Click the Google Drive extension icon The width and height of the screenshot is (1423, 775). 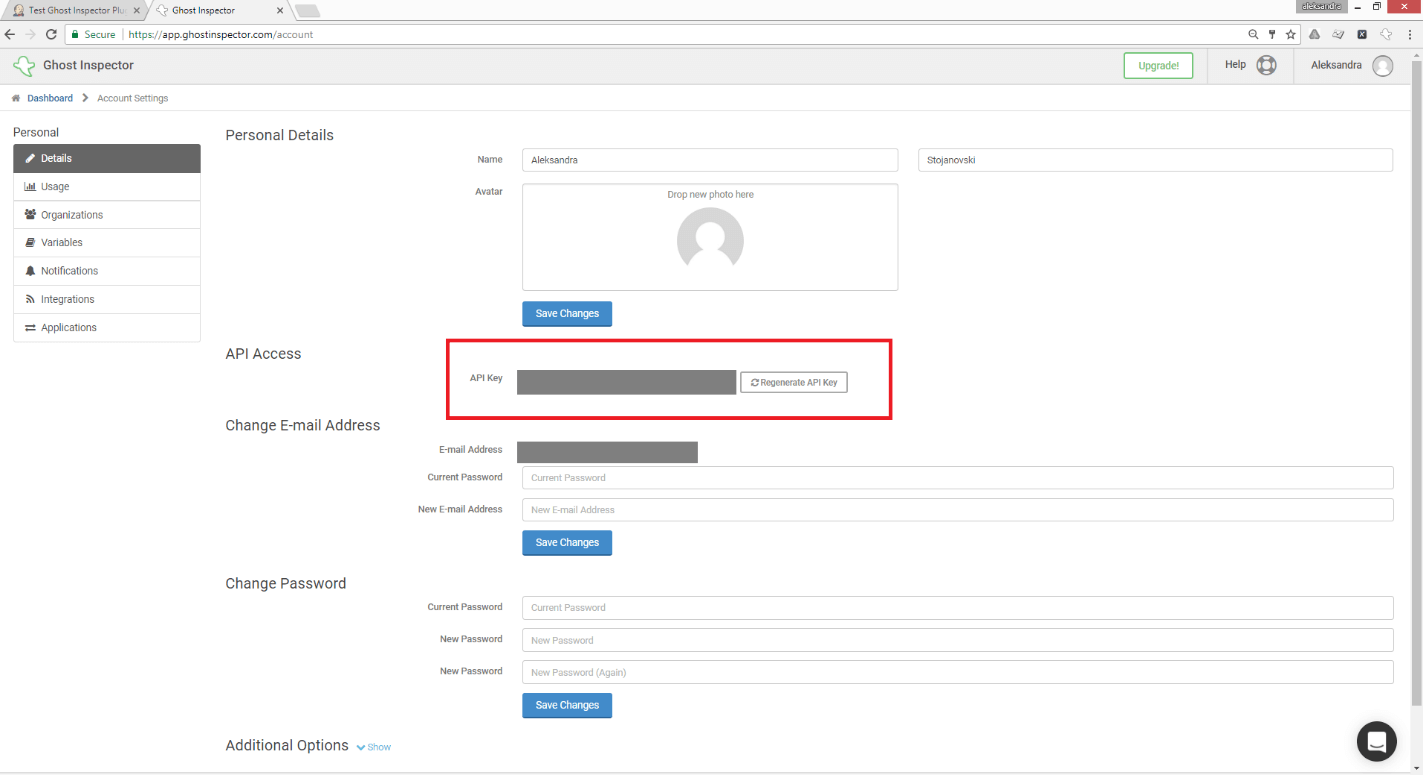pyautogui.click(x=1314, y=34)
